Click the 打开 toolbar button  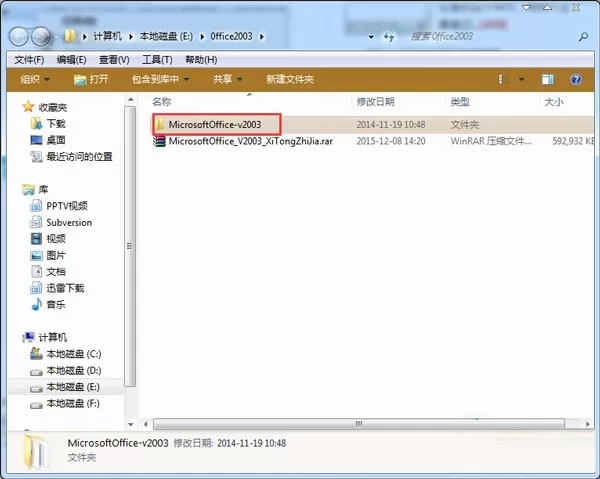click(91, 79)
